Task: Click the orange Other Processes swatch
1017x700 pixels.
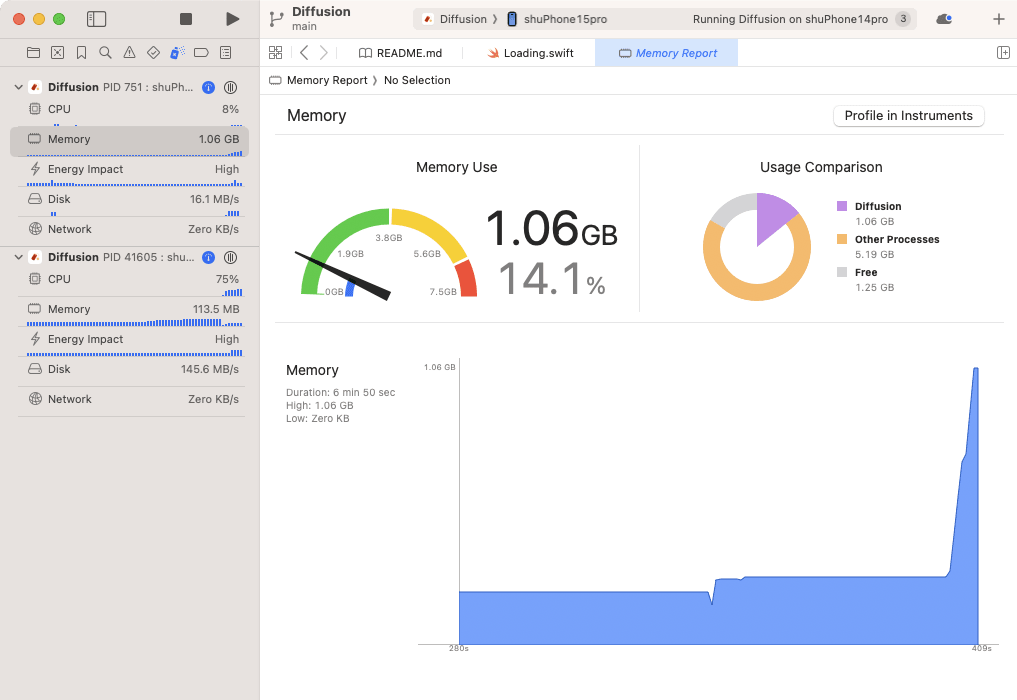Action: [x=842, y=239]
